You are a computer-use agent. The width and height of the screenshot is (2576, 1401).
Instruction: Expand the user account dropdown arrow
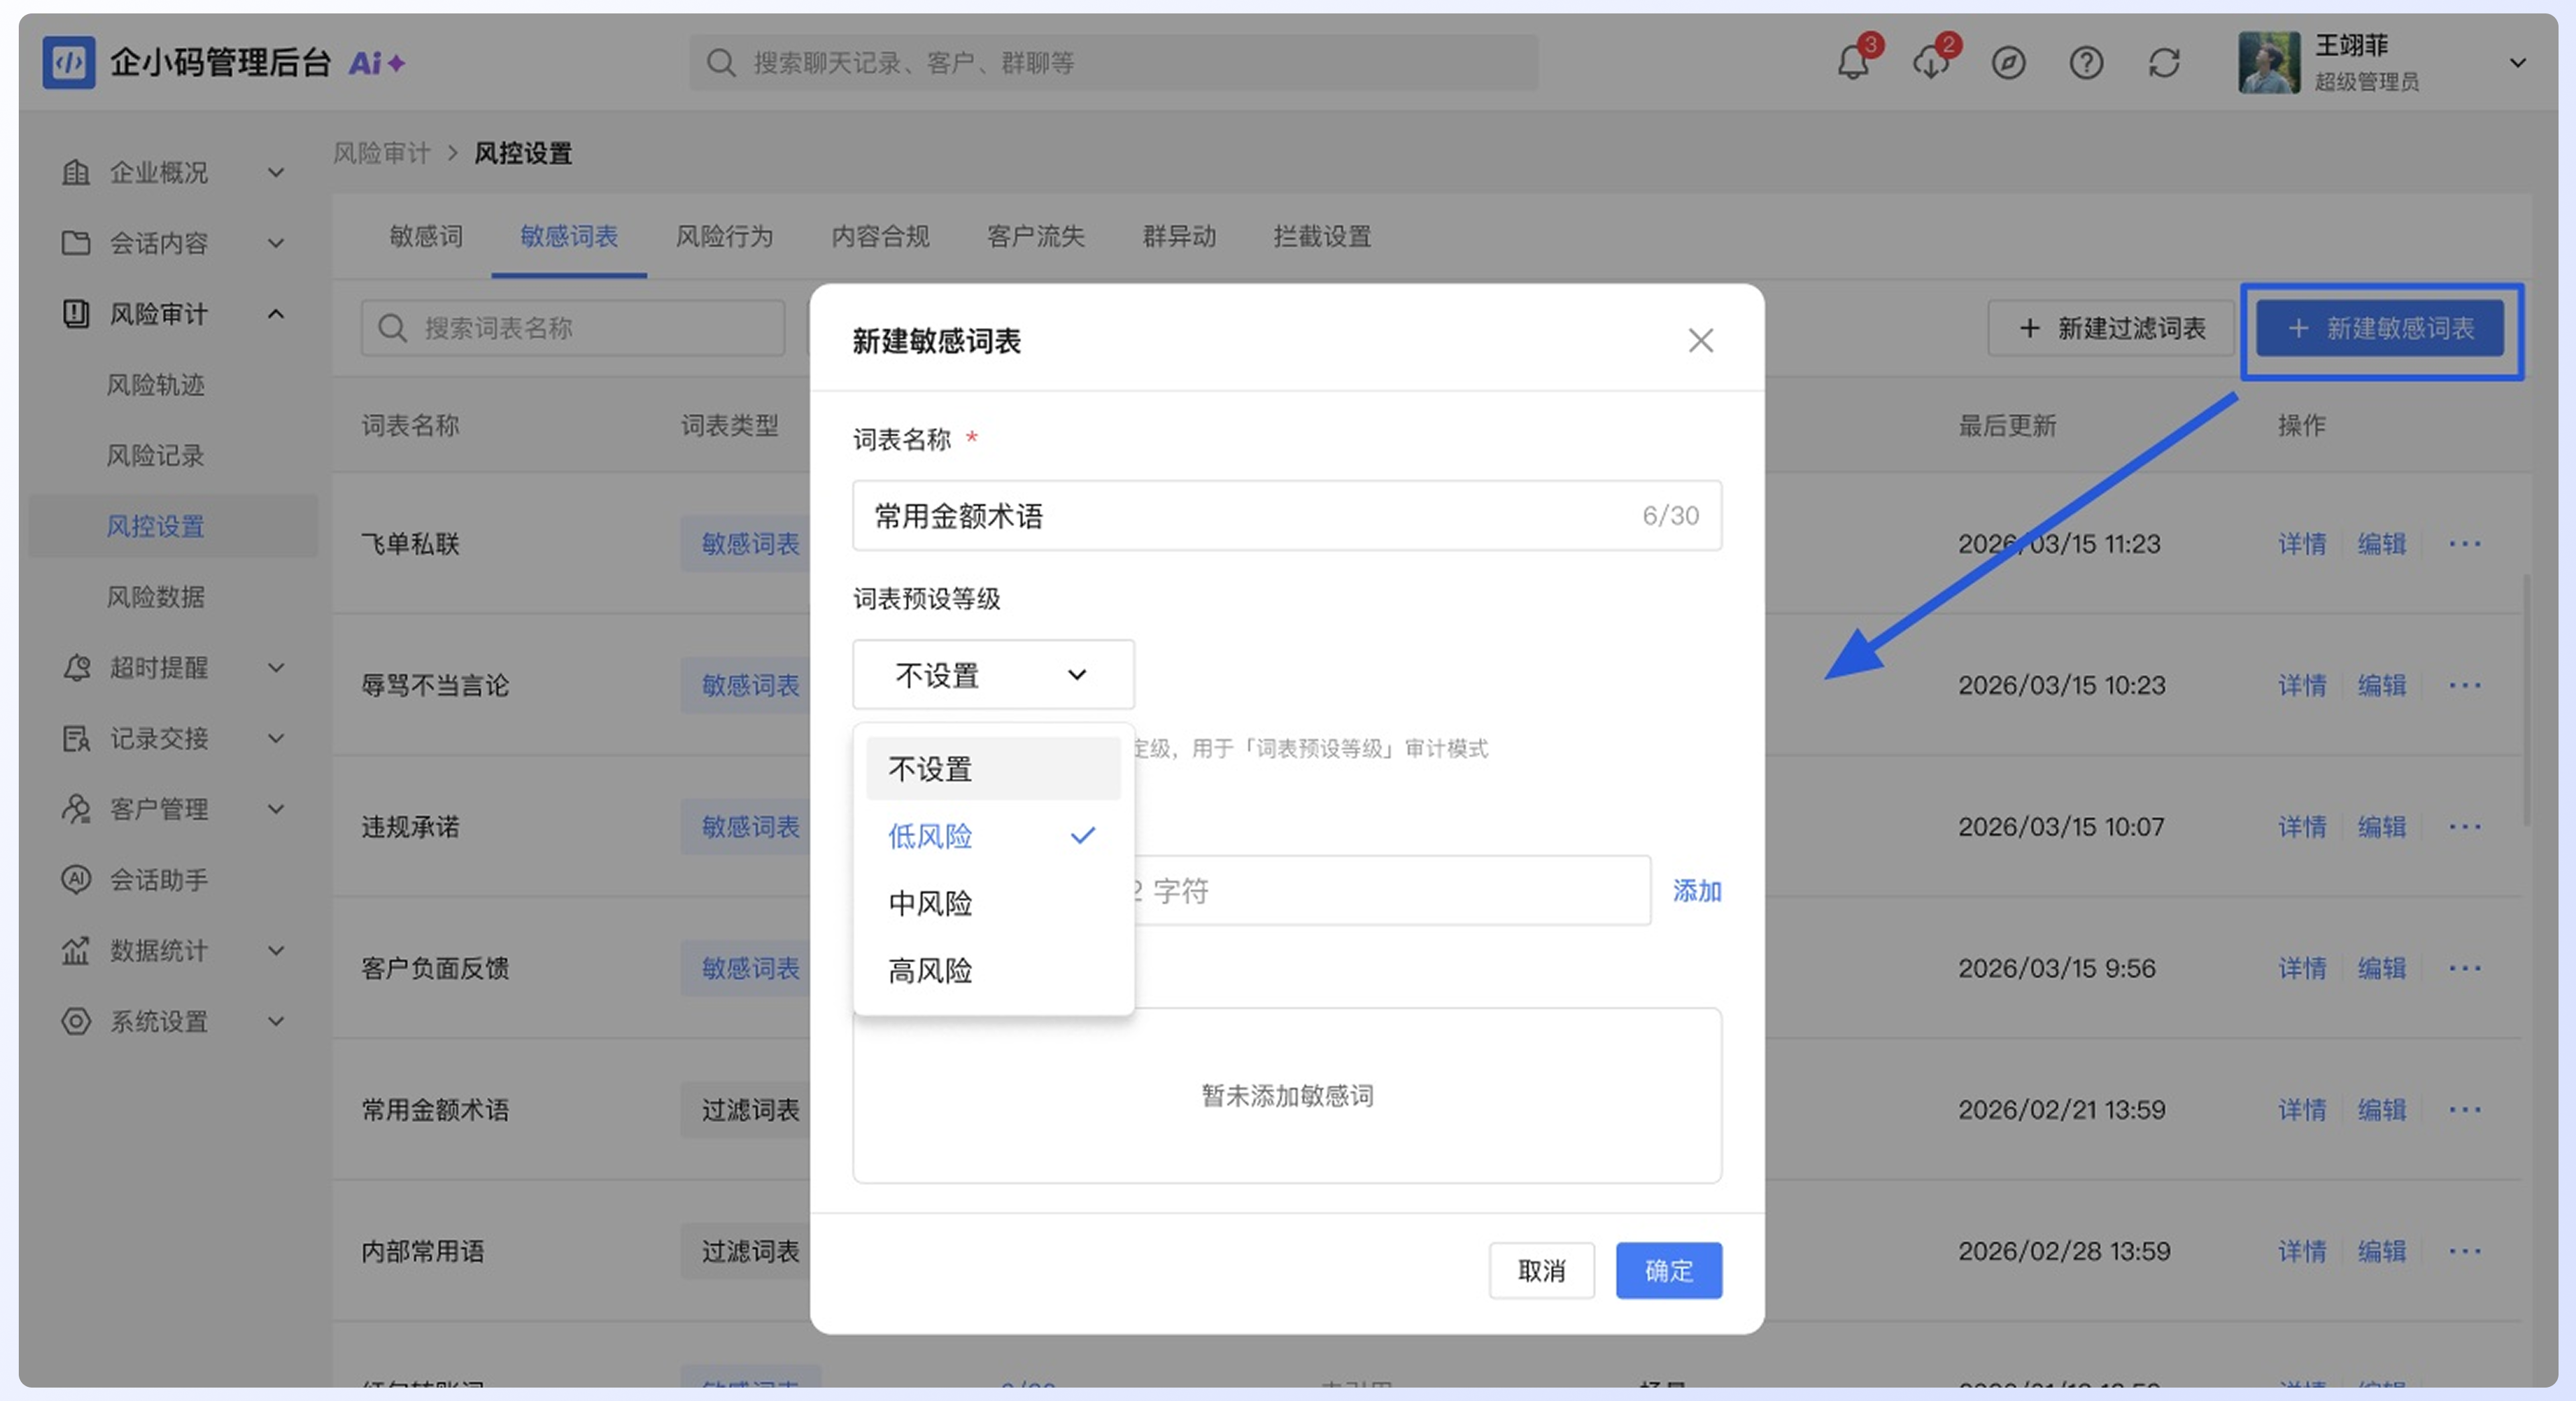tap(2517, 63)
